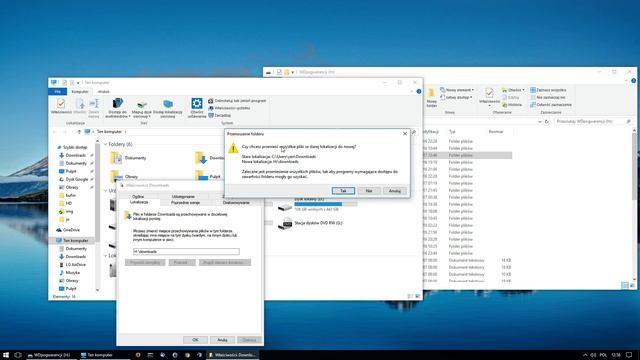The image size is (640, 360).
Task: Open the Dostosowywanie tab in properties
Action: point(236,202)
